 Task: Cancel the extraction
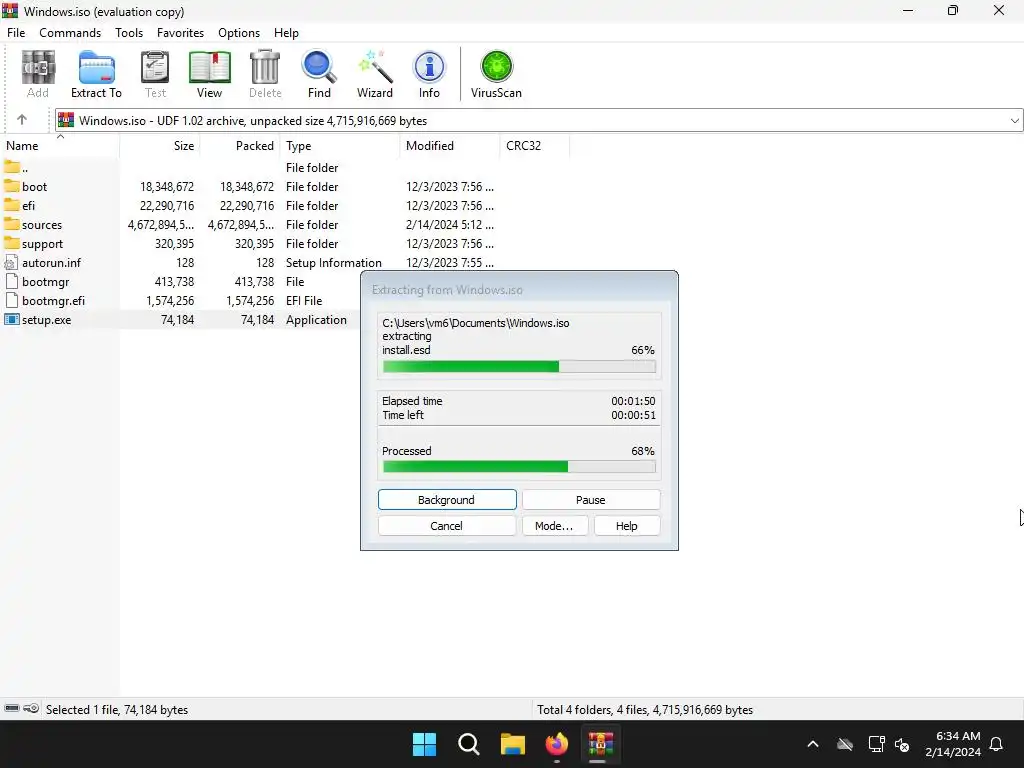click(x=447, y=526)
